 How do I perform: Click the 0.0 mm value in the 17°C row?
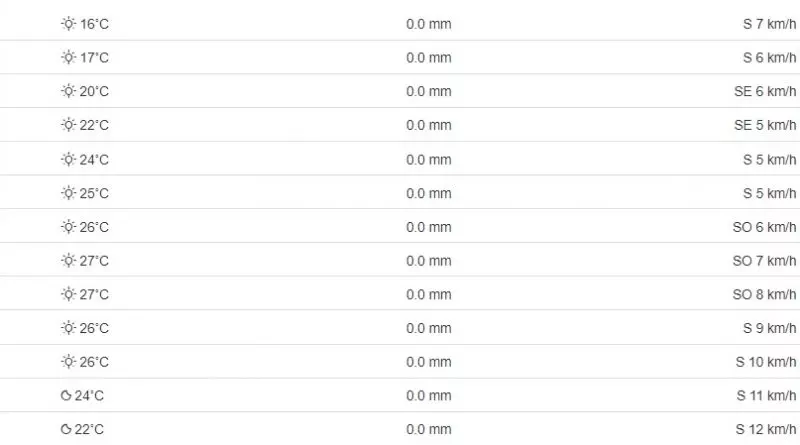click(x=428, y=58)
